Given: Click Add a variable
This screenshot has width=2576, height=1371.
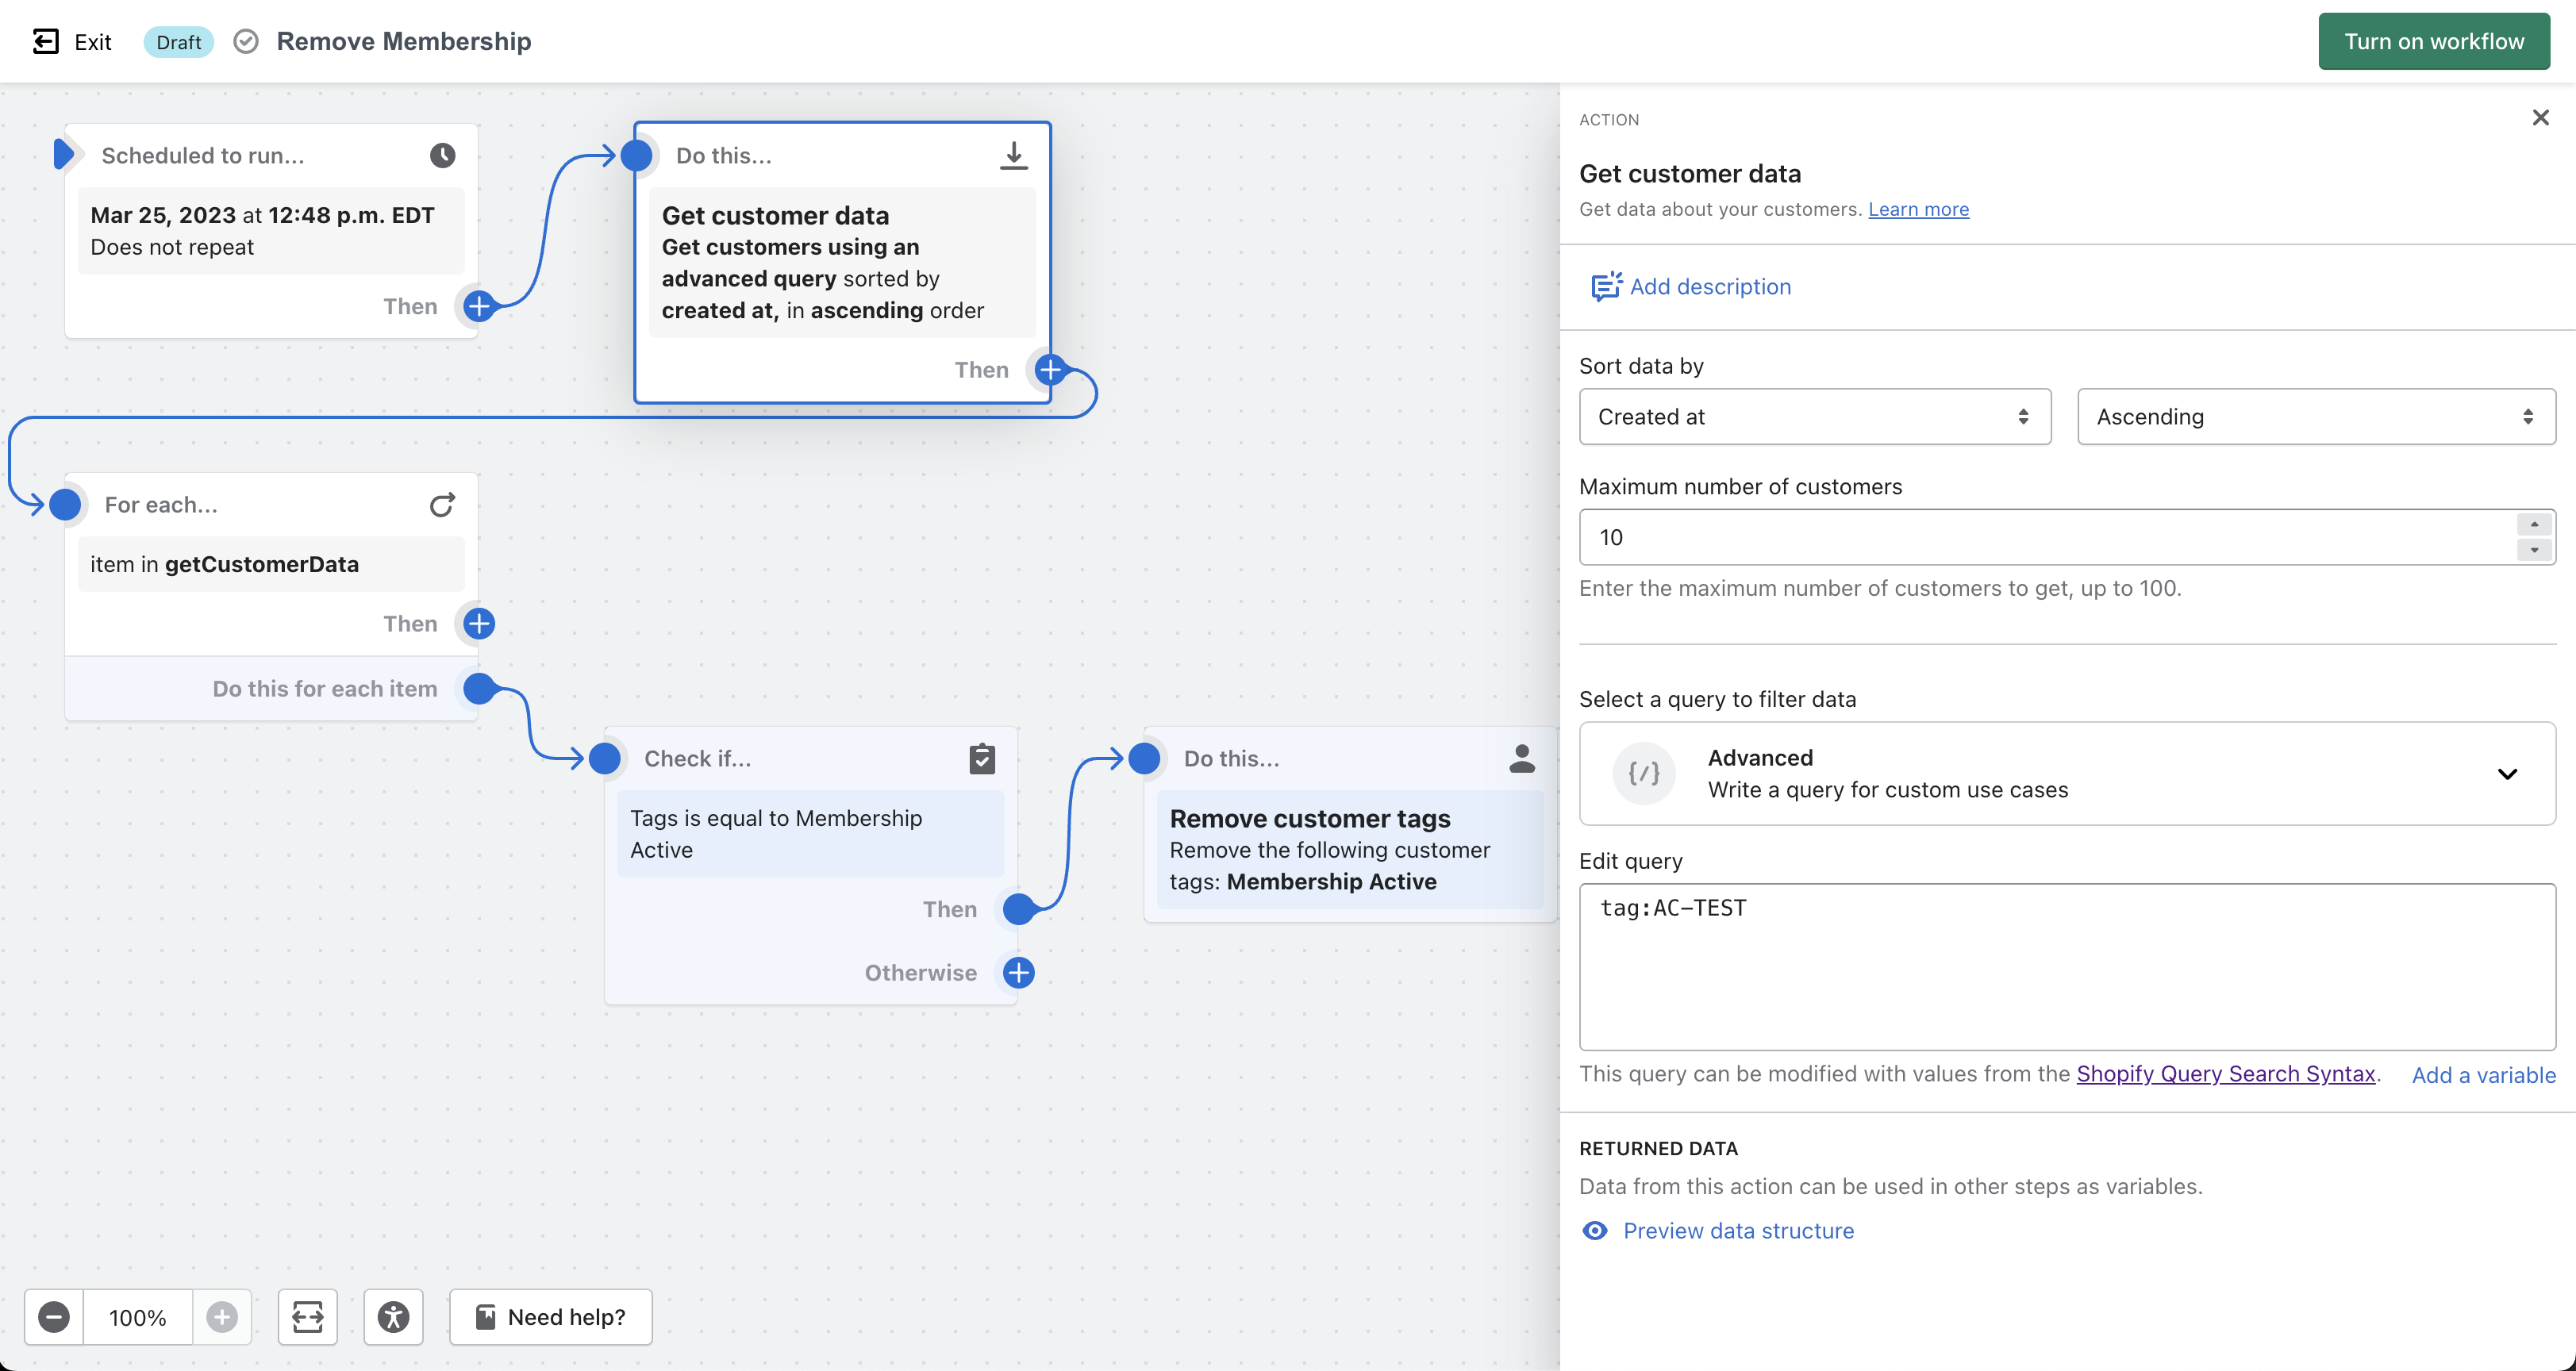Looking at the screenshot, I should point(2483,1075).
